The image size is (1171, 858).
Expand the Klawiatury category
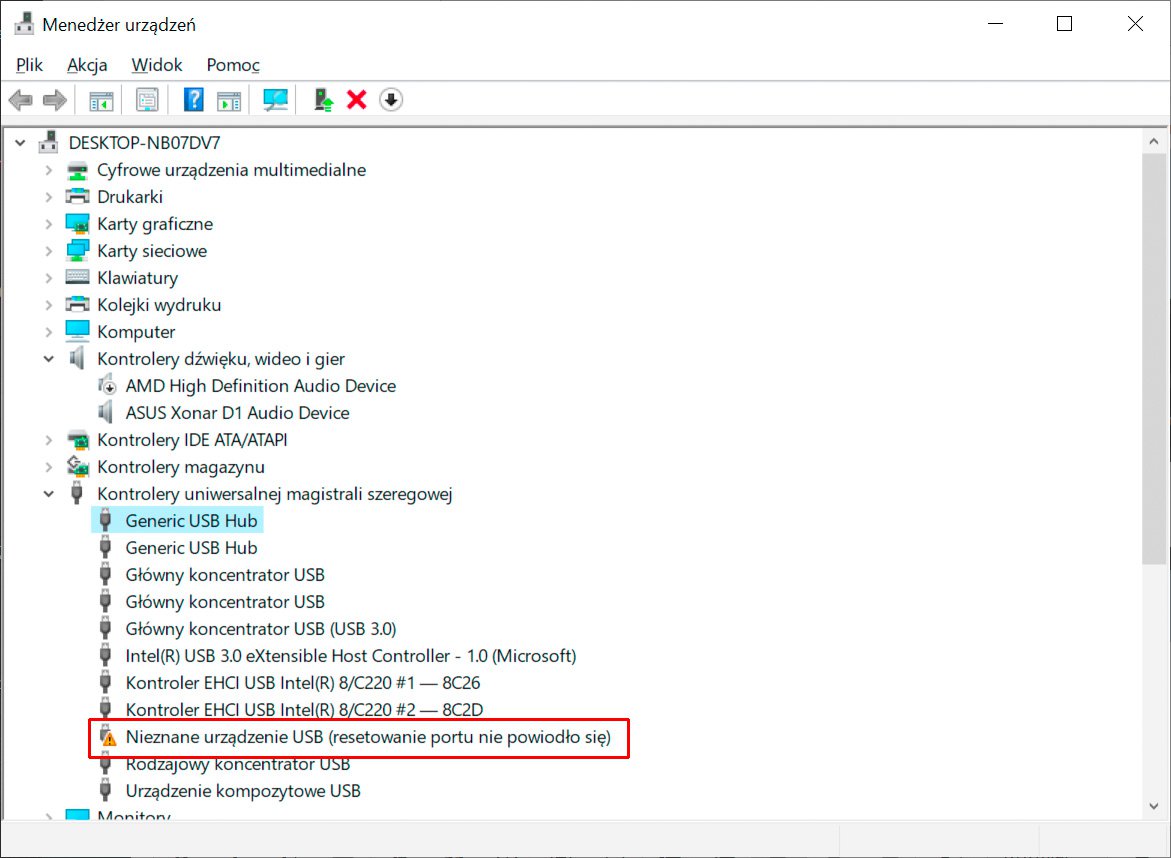click(49, 277)
